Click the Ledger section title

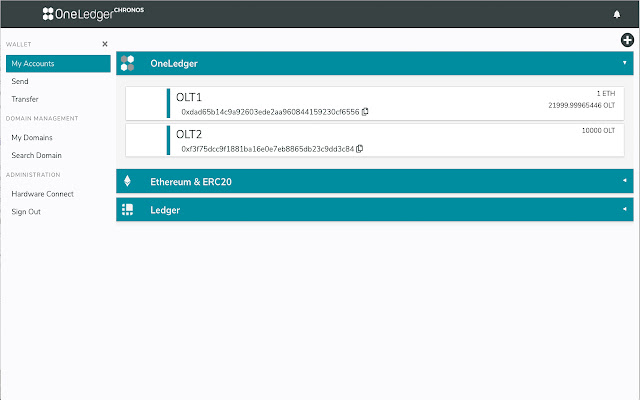pos(165,210)
